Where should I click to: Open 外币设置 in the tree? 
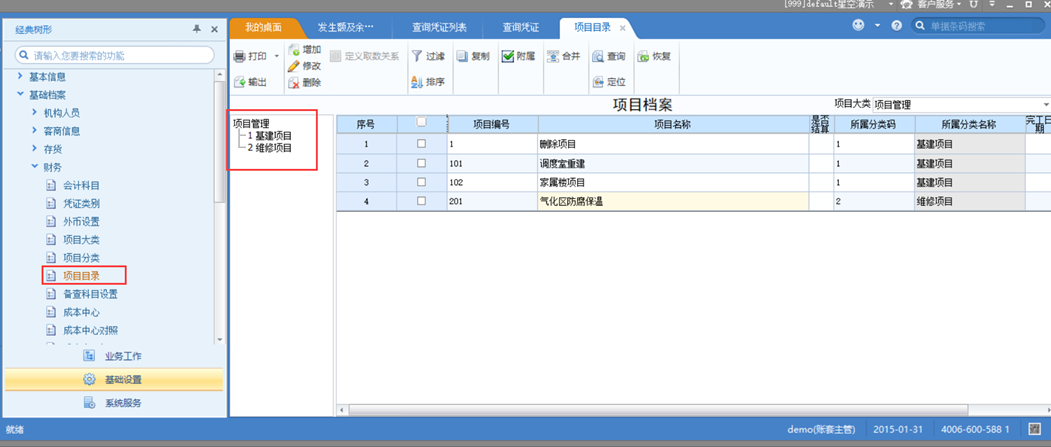coord(81,221)
